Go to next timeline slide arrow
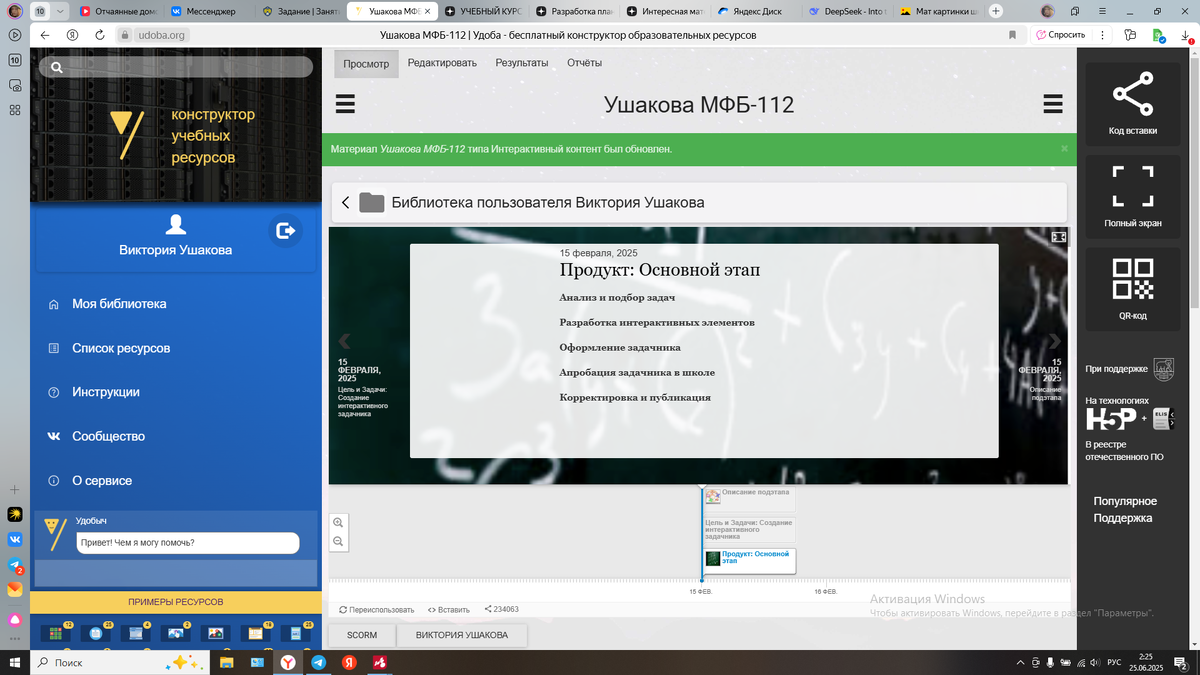Viewport: 1200px width, 675px height. click(x=1053, y=342)
